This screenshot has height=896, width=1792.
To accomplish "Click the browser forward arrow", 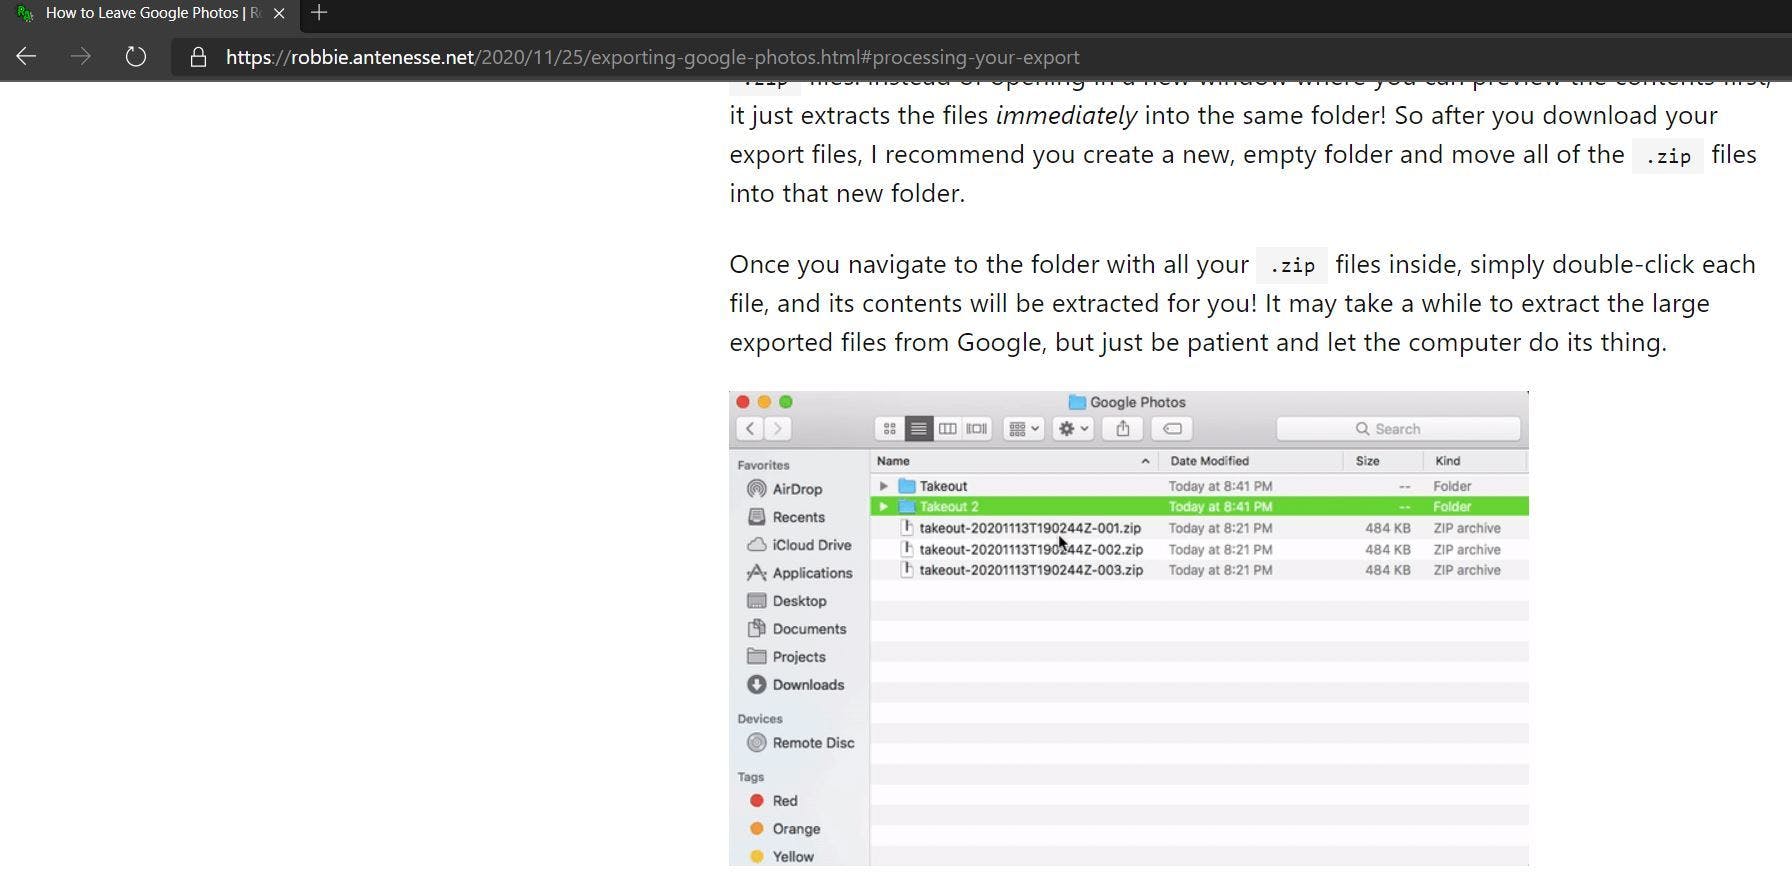I will [81, 57].
